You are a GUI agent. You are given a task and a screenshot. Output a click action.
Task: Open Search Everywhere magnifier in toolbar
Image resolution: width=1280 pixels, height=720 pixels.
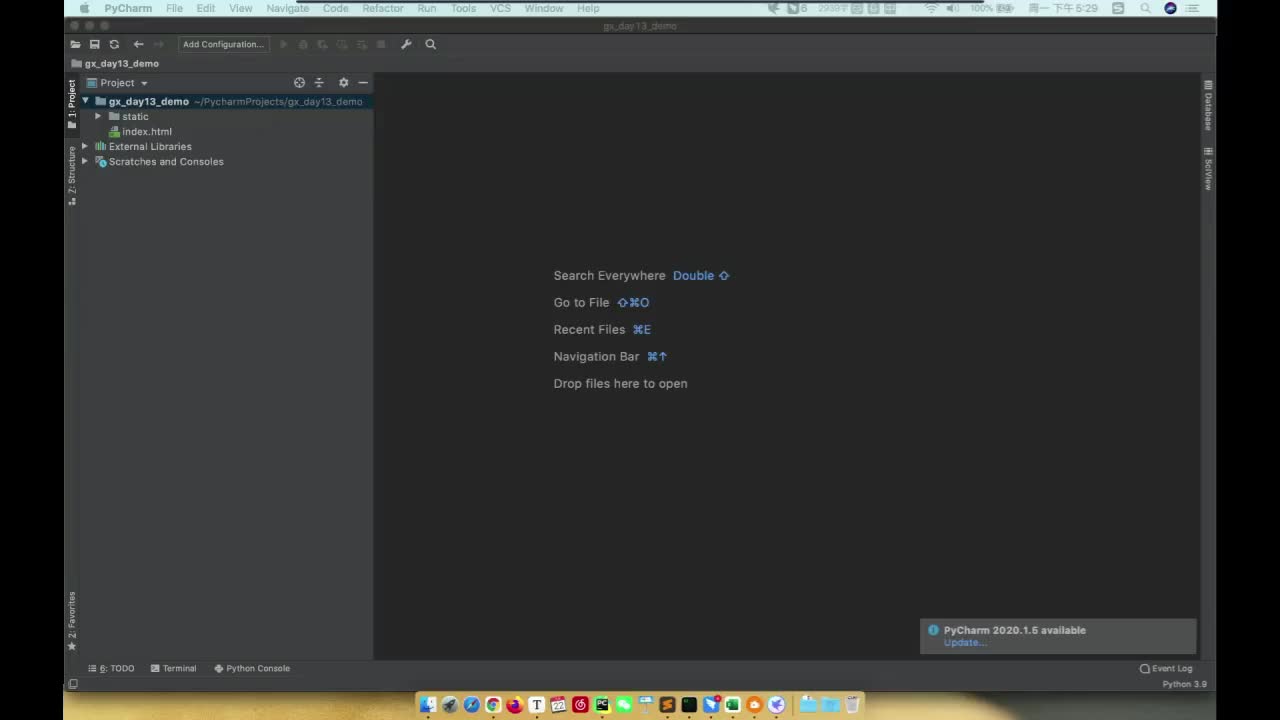pos(431,44)
